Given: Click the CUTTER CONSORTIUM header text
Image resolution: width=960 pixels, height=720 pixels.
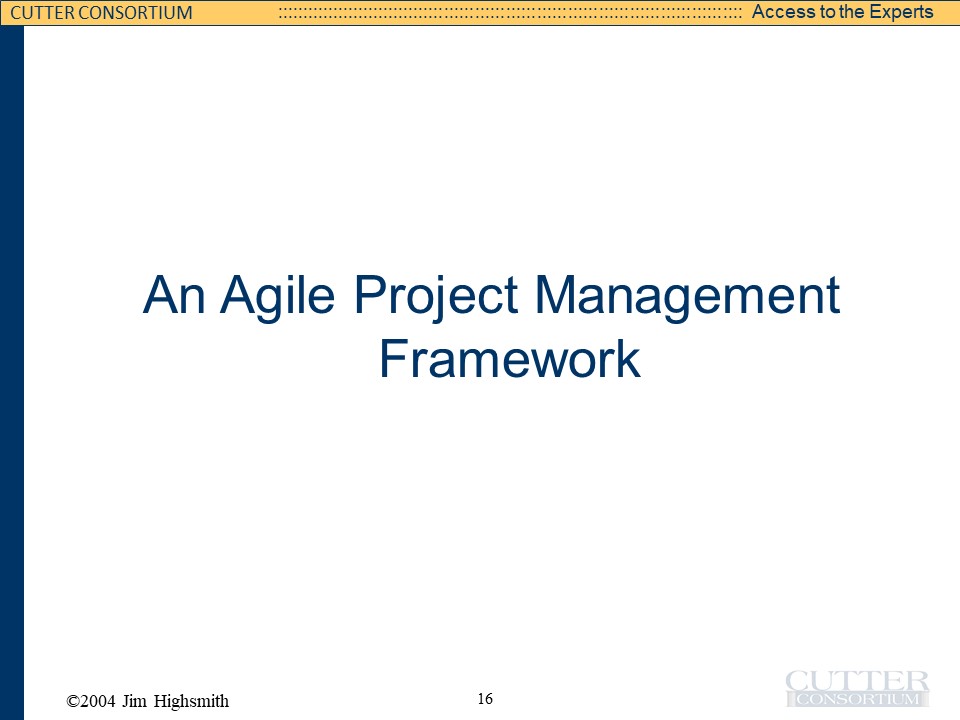Looking at the screenshot, I should pos(102,13).
